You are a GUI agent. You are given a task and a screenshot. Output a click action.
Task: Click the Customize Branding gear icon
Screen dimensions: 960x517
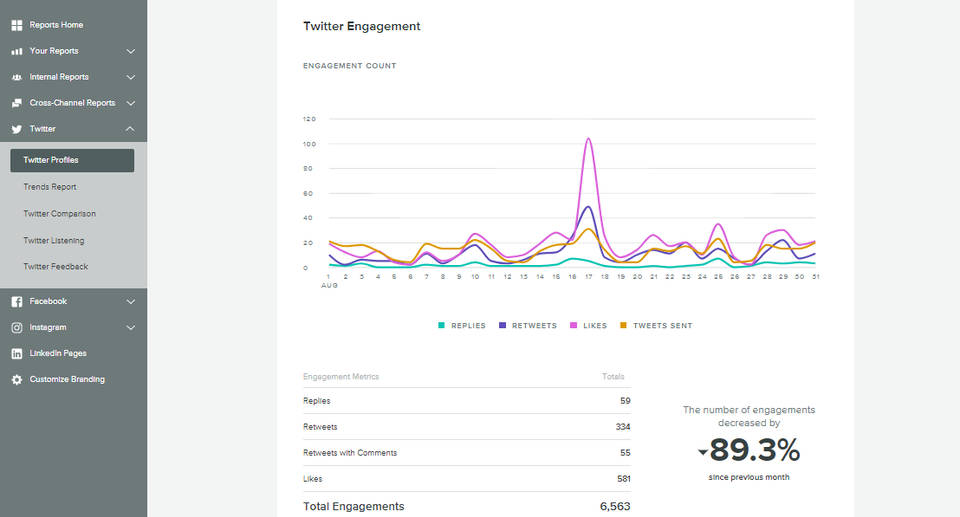click(x=17, y=379)
